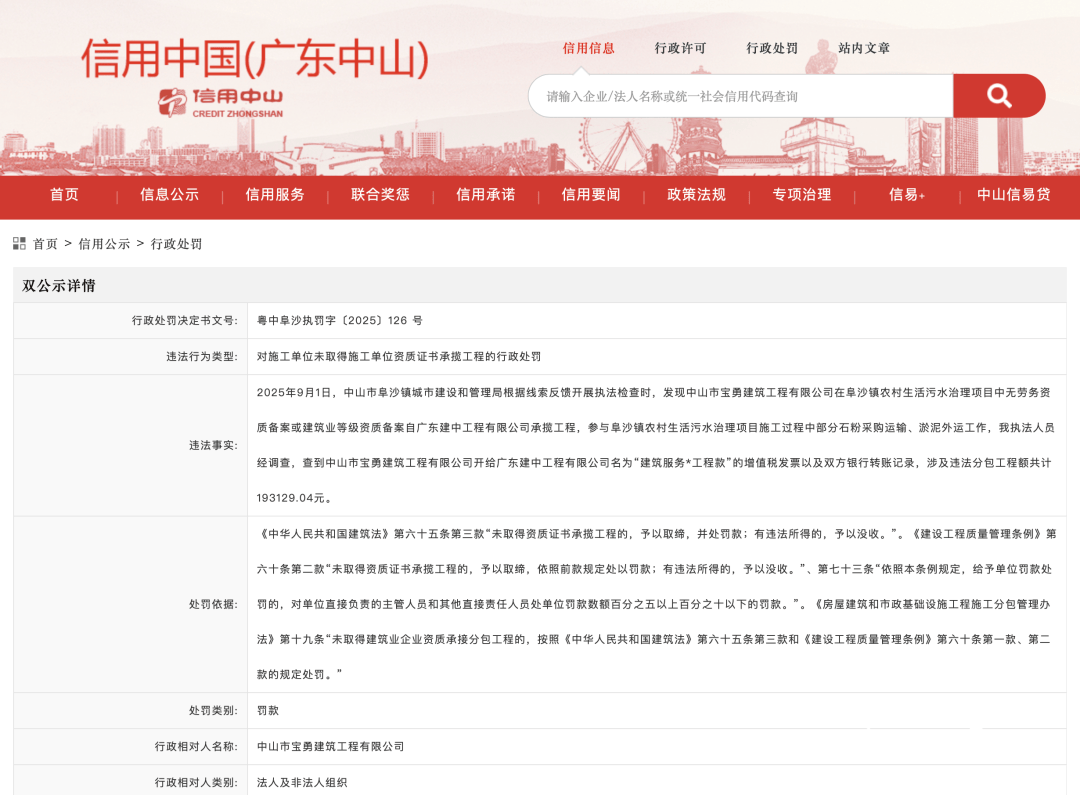Go to 信用服务 in the navigation
Image resolution: width=1080 pixels, height=795 pixels.
pyautogui.click(x=275, y=195)
